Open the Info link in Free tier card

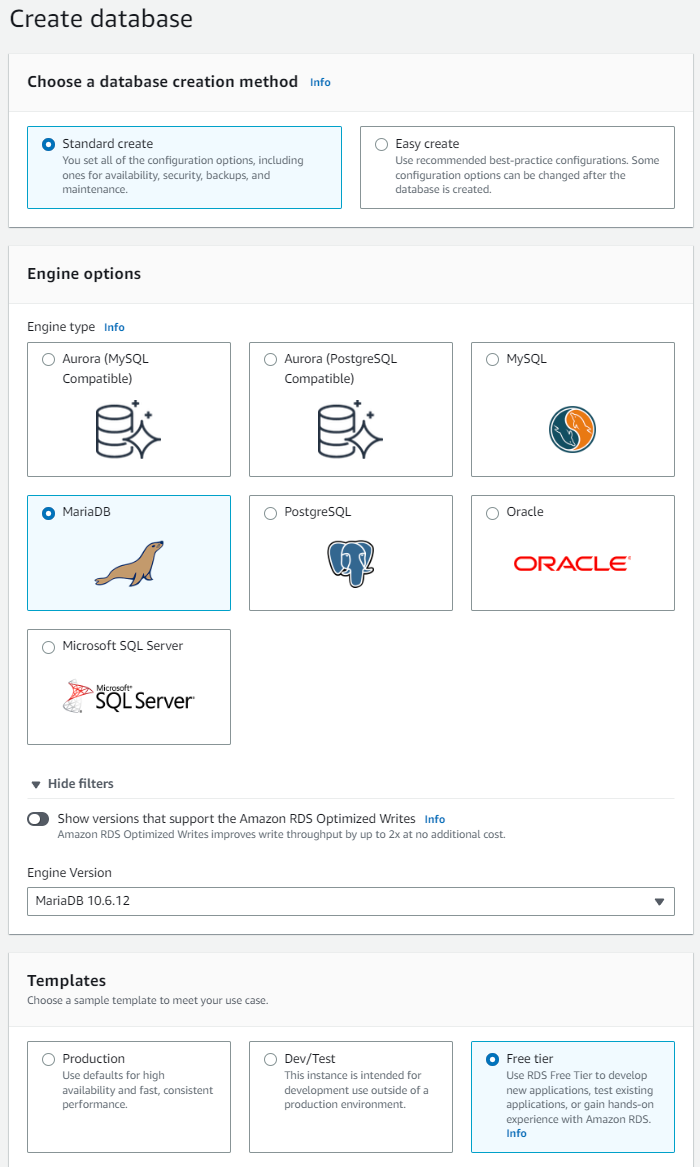[516, 1133]
